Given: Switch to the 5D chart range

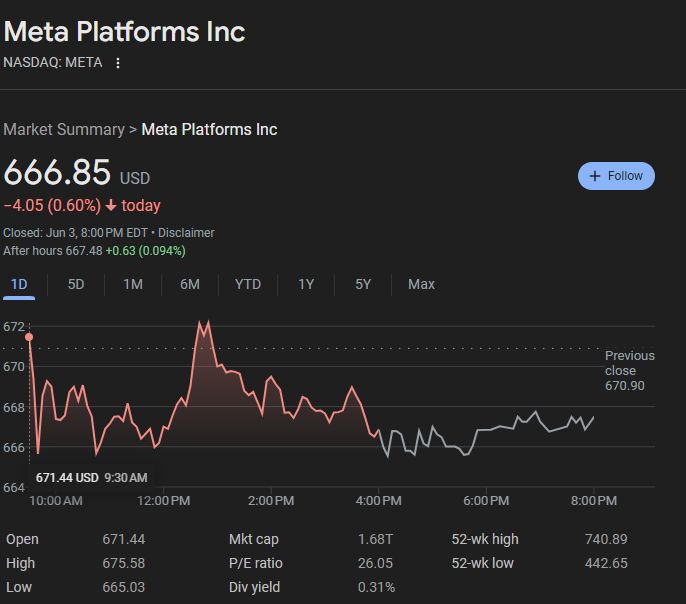Looking at the screenshot, I should click(76, 284).
